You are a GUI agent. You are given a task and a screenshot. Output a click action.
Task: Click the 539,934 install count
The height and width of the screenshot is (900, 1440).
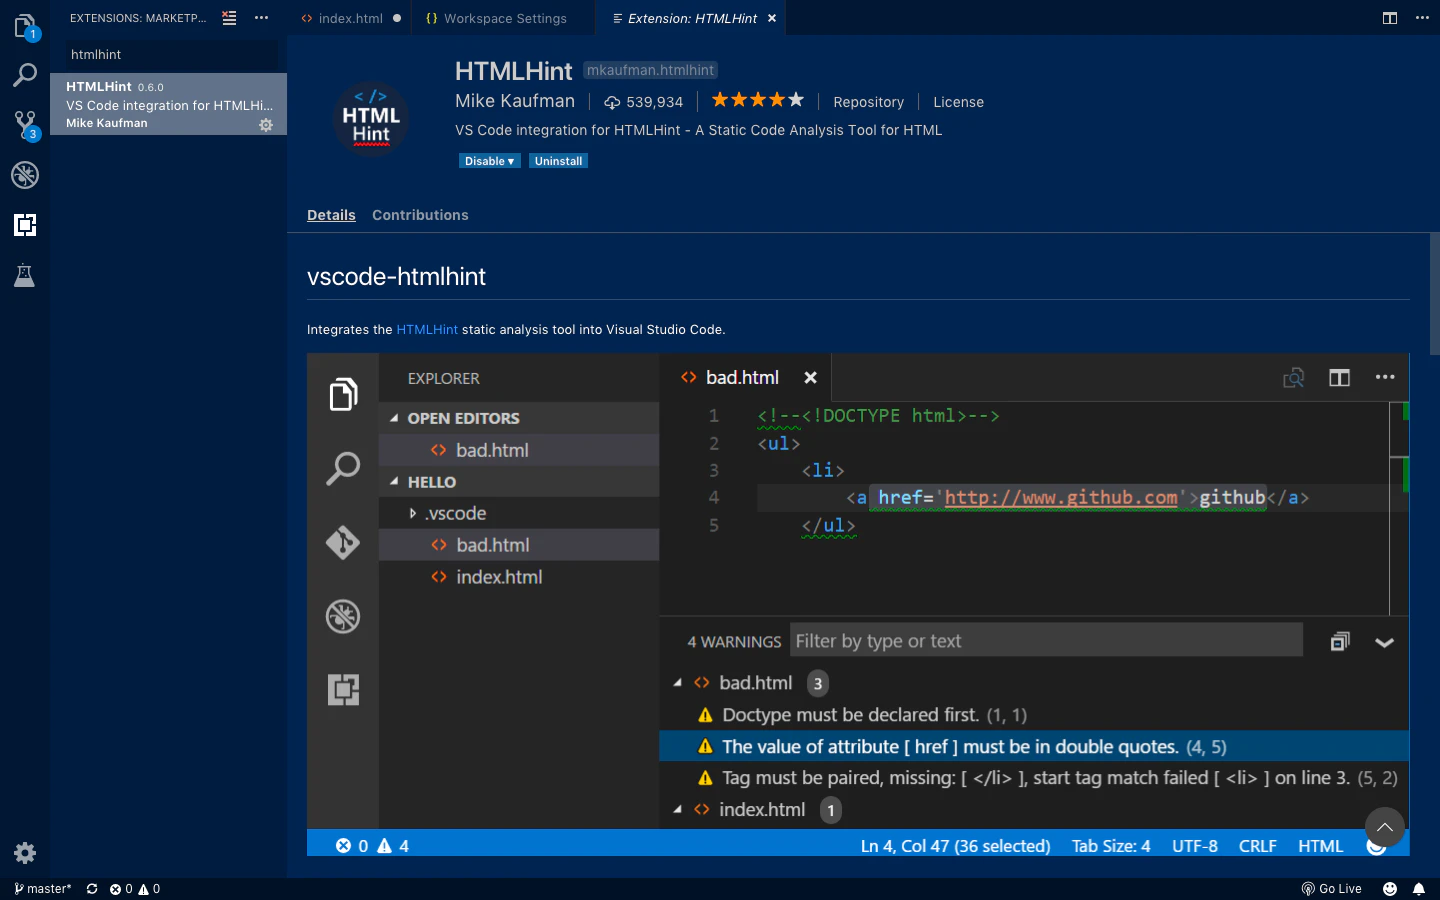pos(644,102)
